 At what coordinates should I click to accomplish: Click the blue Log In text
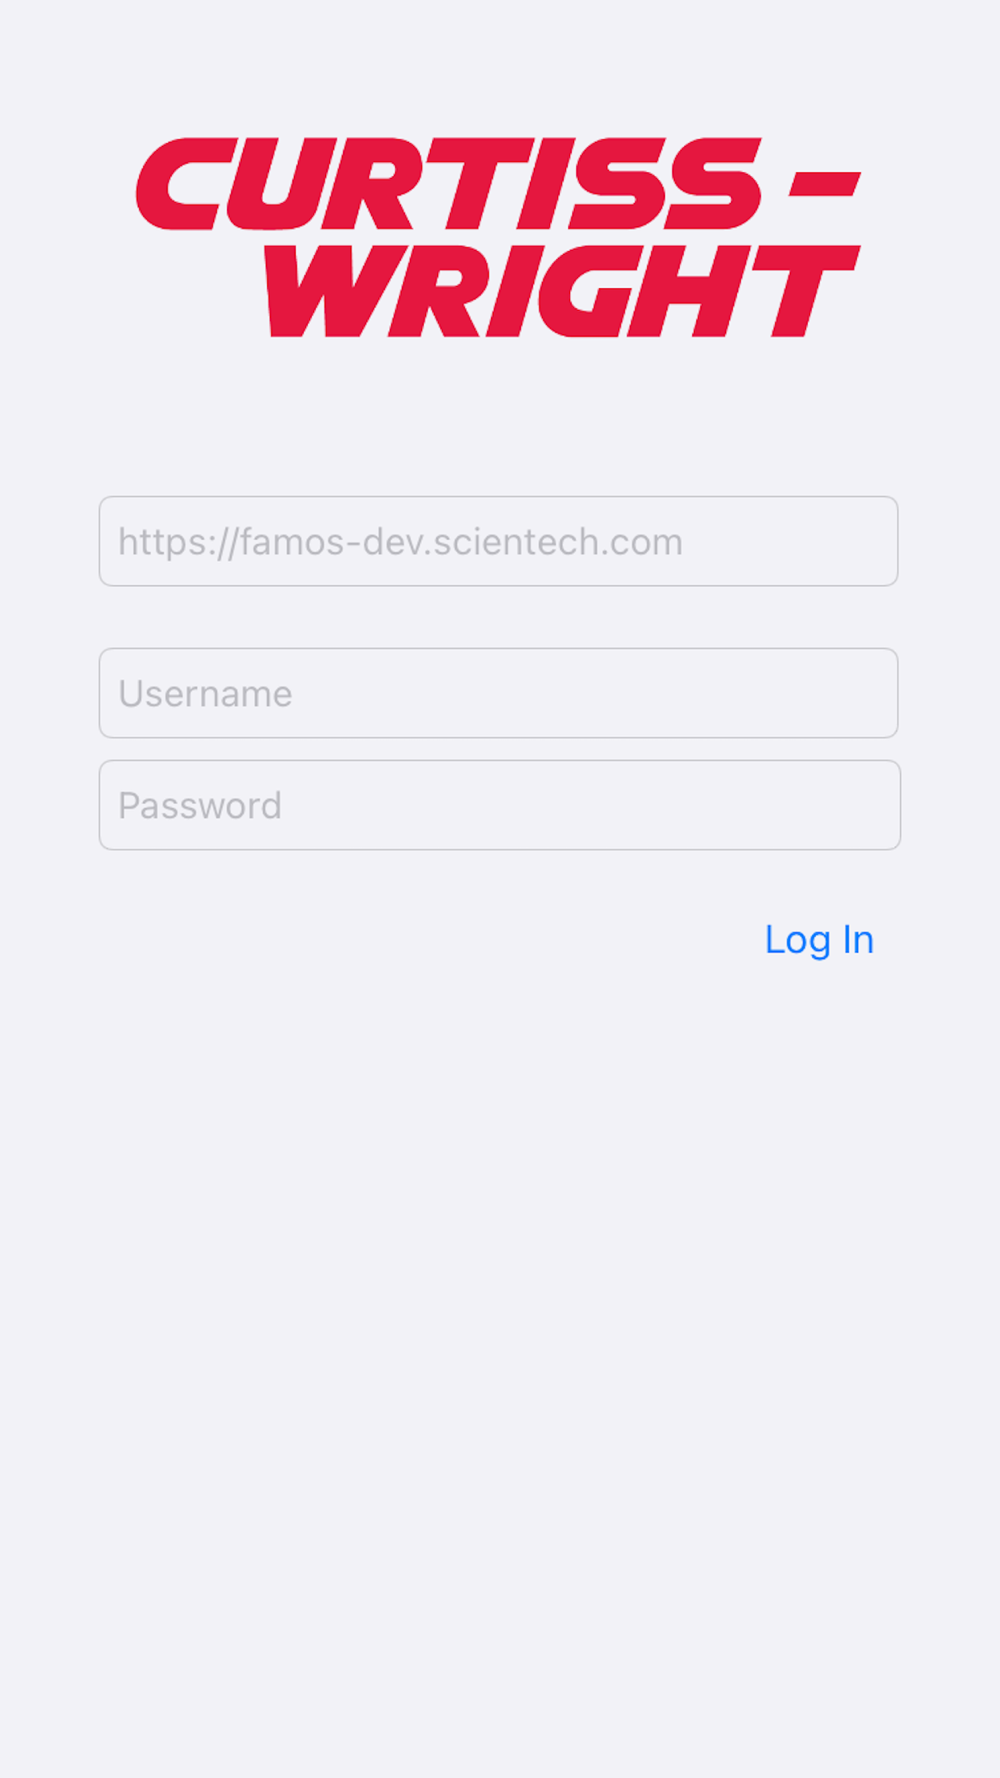(x=819, y=940)
